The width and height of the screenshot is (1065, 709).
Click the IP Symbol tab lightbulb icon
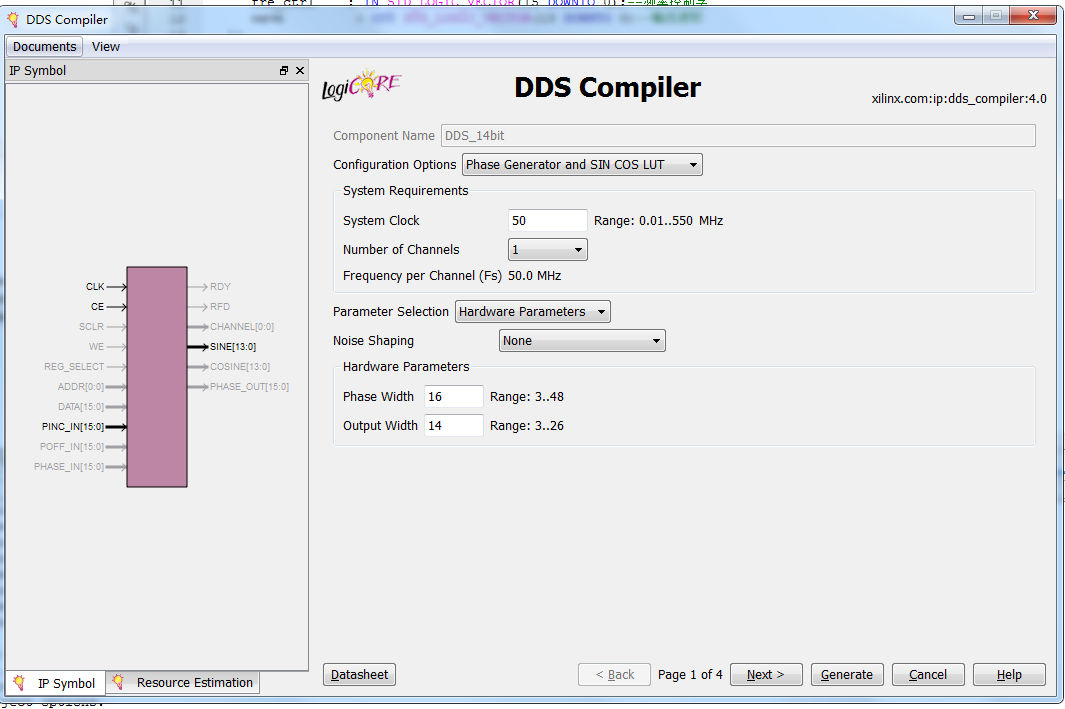pyautogui.click(x=20, y=683)
